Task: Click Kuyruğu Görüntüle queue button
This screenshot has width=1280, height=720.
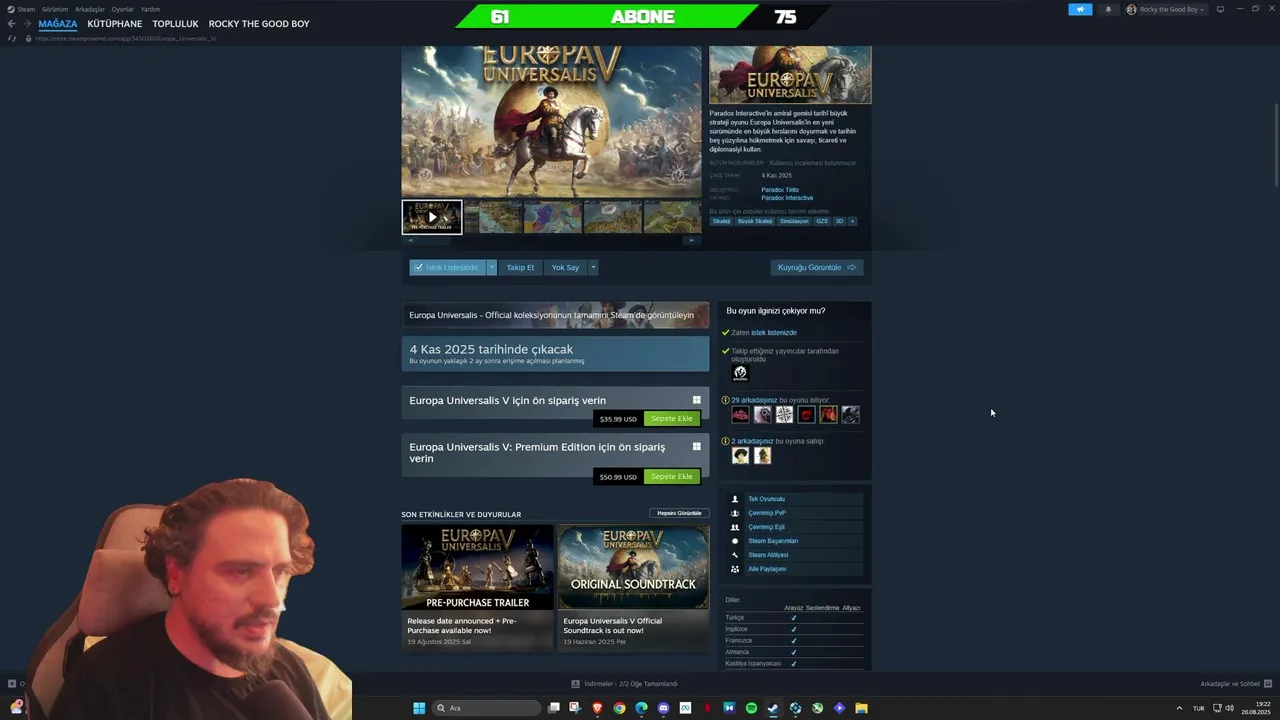Action: [817, 267]
